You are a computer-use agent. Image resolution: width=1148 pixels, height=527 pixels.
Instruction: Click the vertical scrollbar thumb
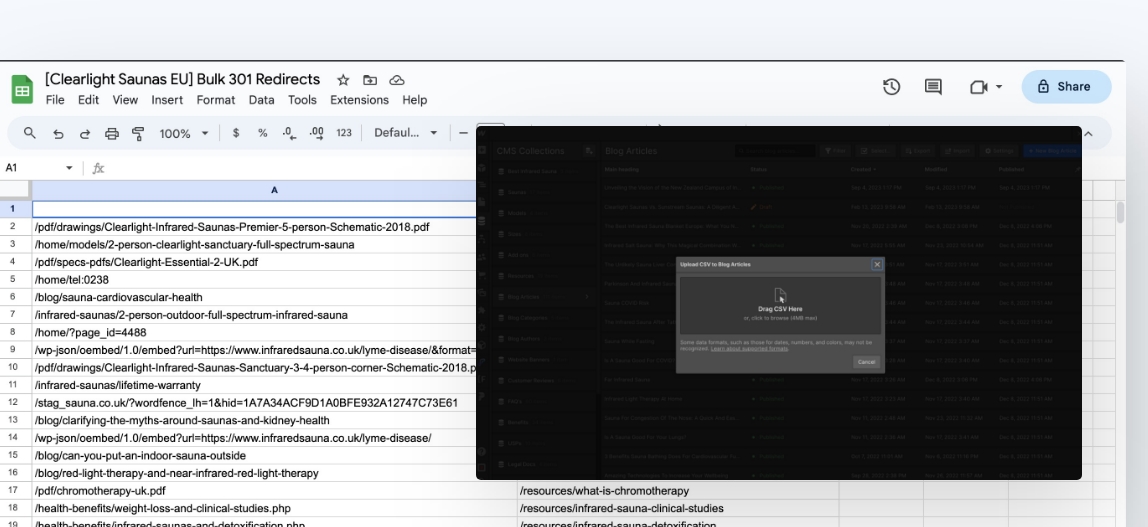coord(1120,212)
